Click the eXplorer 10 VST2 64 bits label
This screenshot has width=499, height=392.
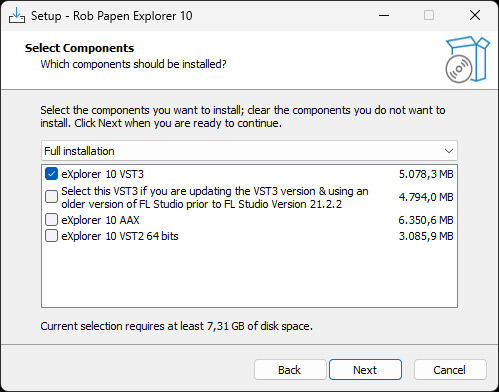click(120, 236)
